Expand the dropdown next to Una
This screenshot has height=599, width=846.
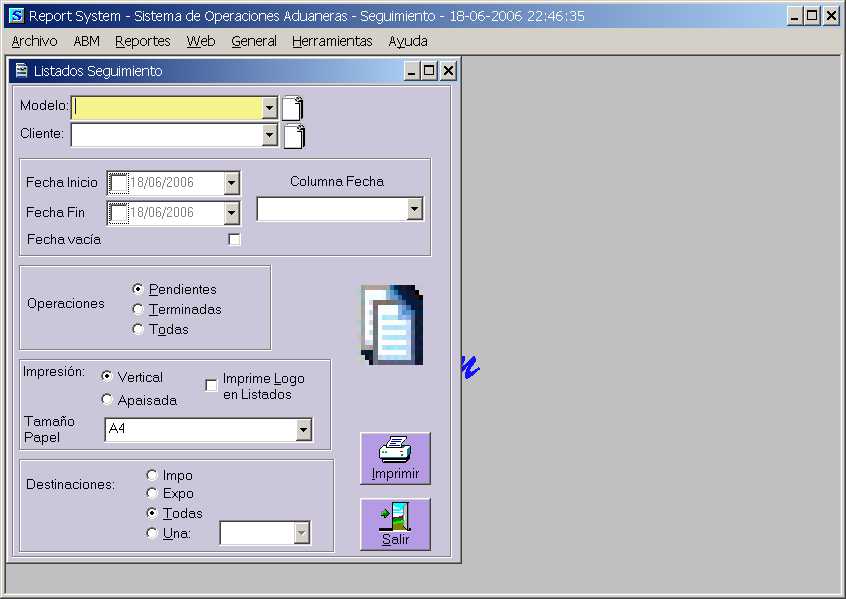[302, 533]
